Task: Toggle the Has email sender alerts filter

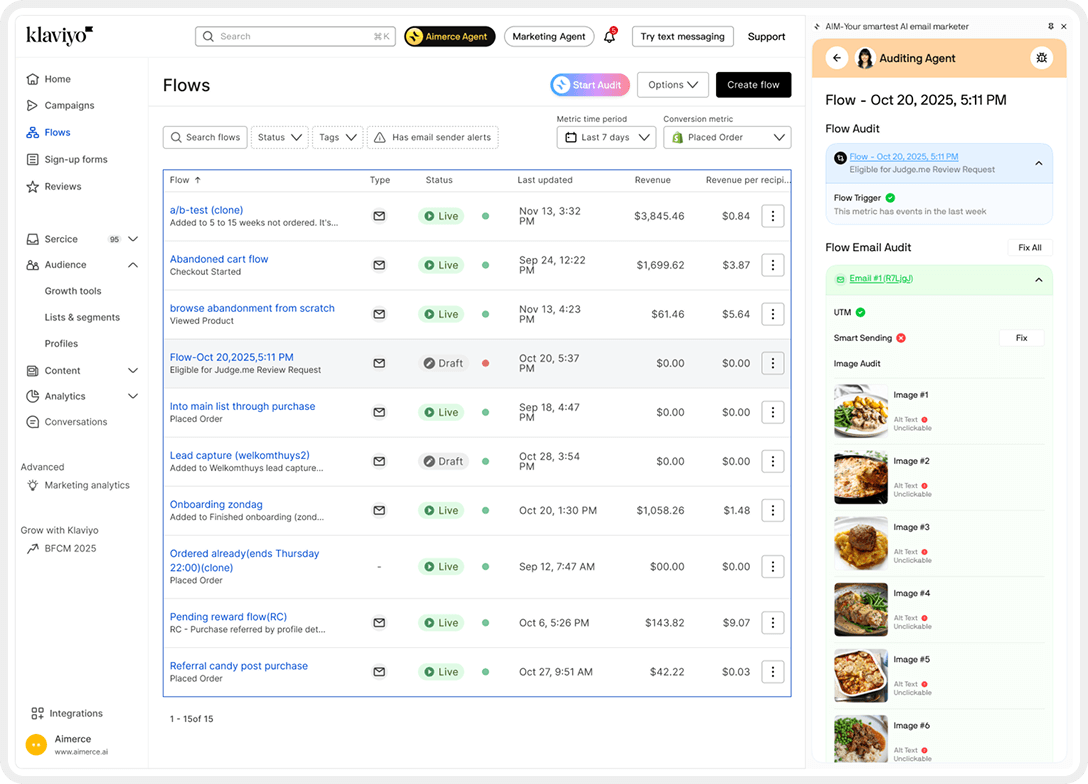Action: (x=432, y=137)
